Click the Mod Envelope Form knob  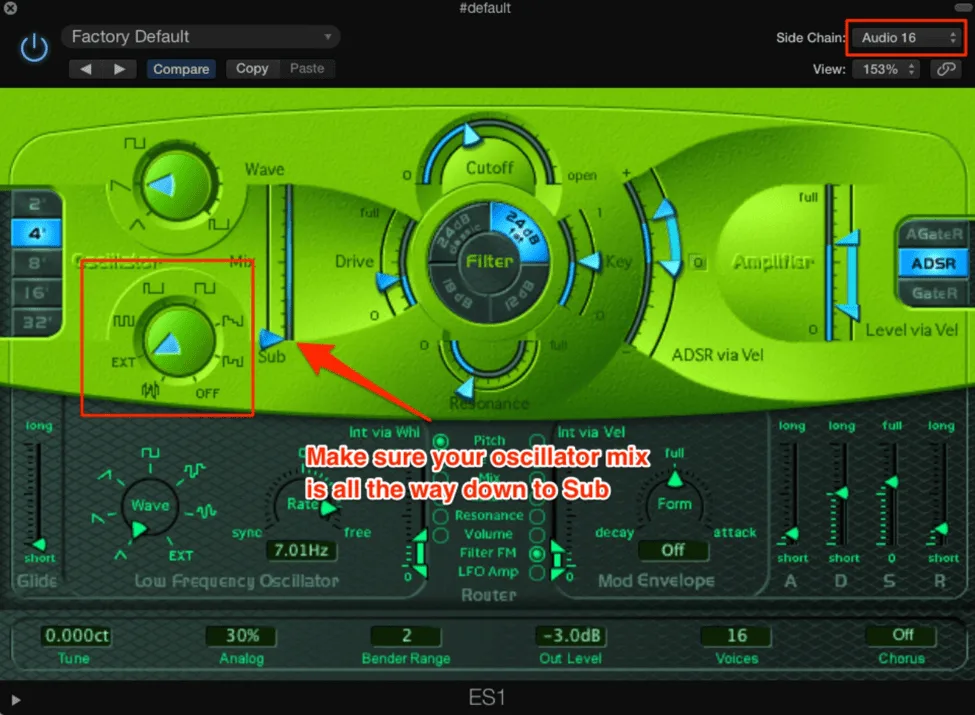tap(675, 504)
